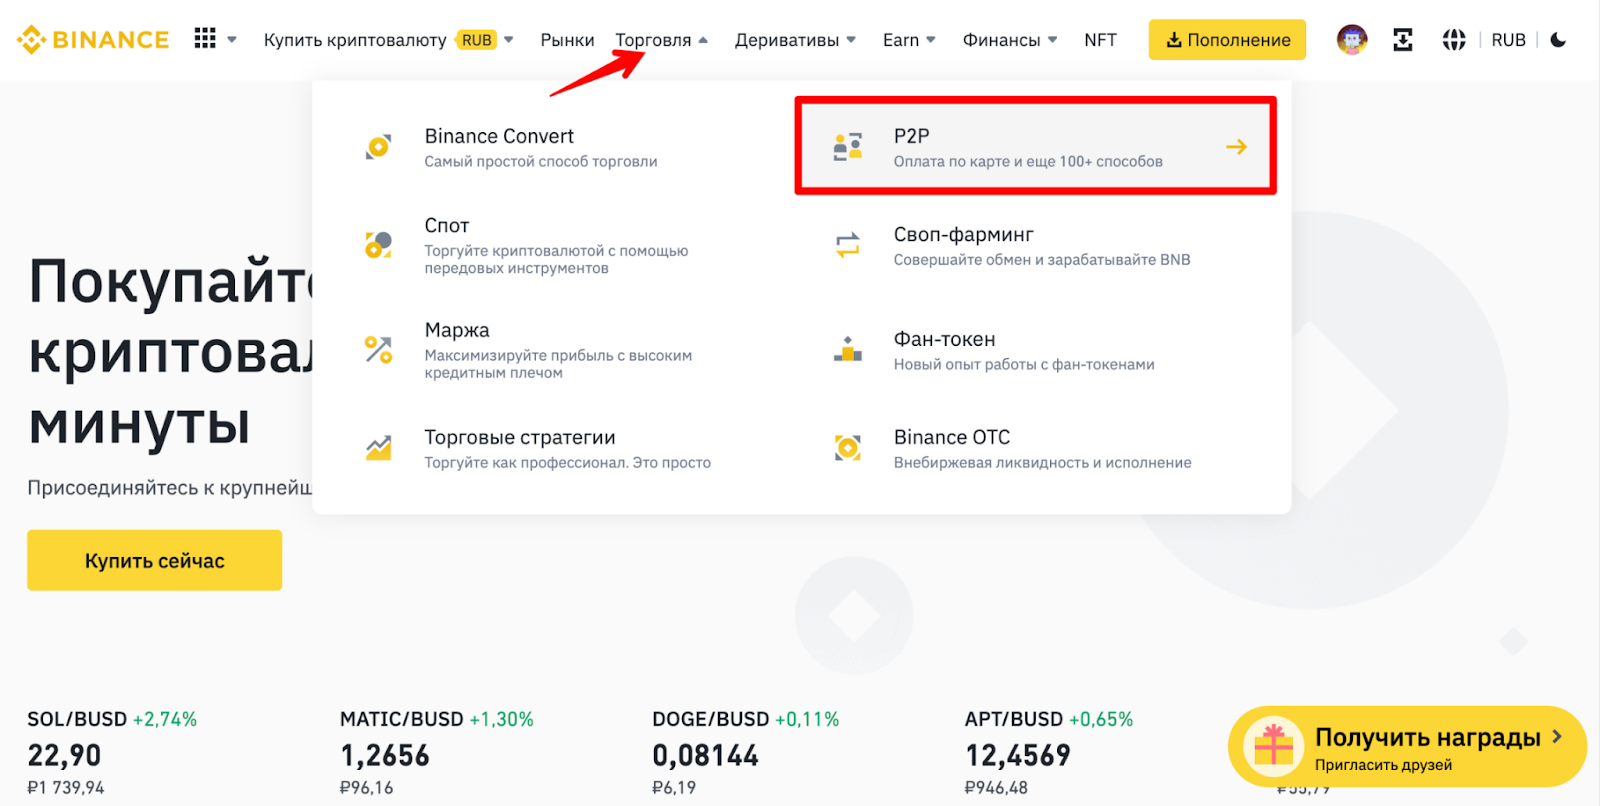Select Своп-фарминг menu entry

pyautogui.click(x=963, y=235)
